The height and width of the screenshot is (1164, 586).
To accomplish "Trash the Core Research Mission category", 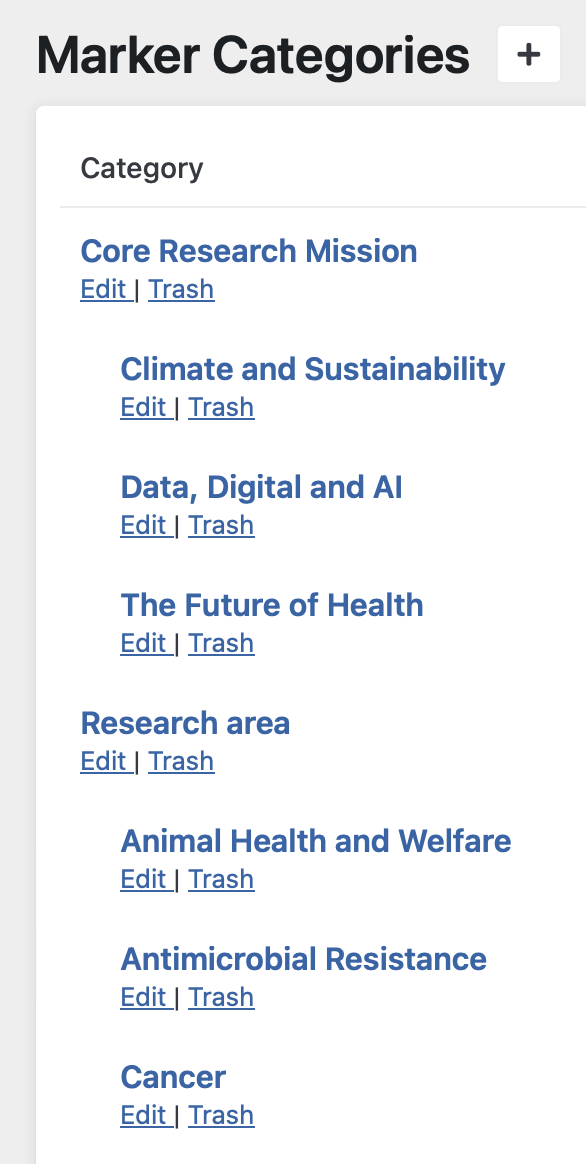I will 181,289.
